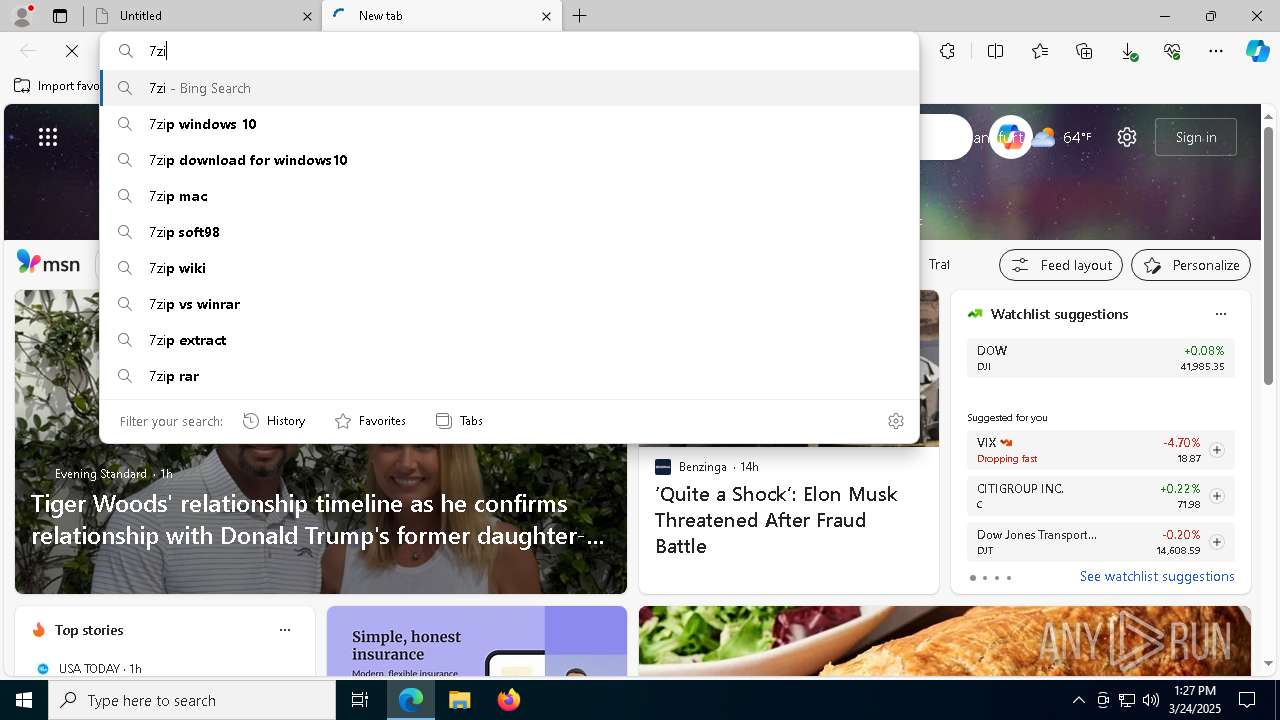This screenshot has height=720, width=1280.
Task: Select the 7zip wiki suggestion
Action: pos(509,268)
